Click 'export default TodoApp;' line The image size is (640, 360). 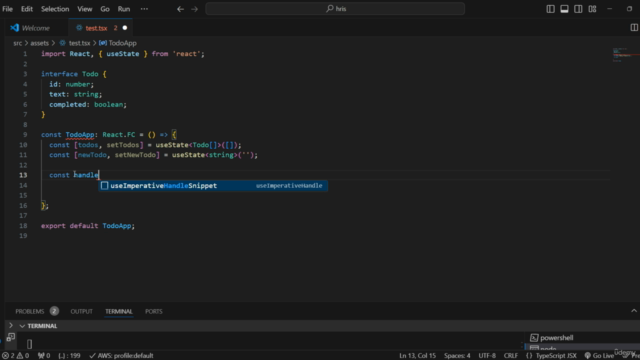[x=88, y=226]
